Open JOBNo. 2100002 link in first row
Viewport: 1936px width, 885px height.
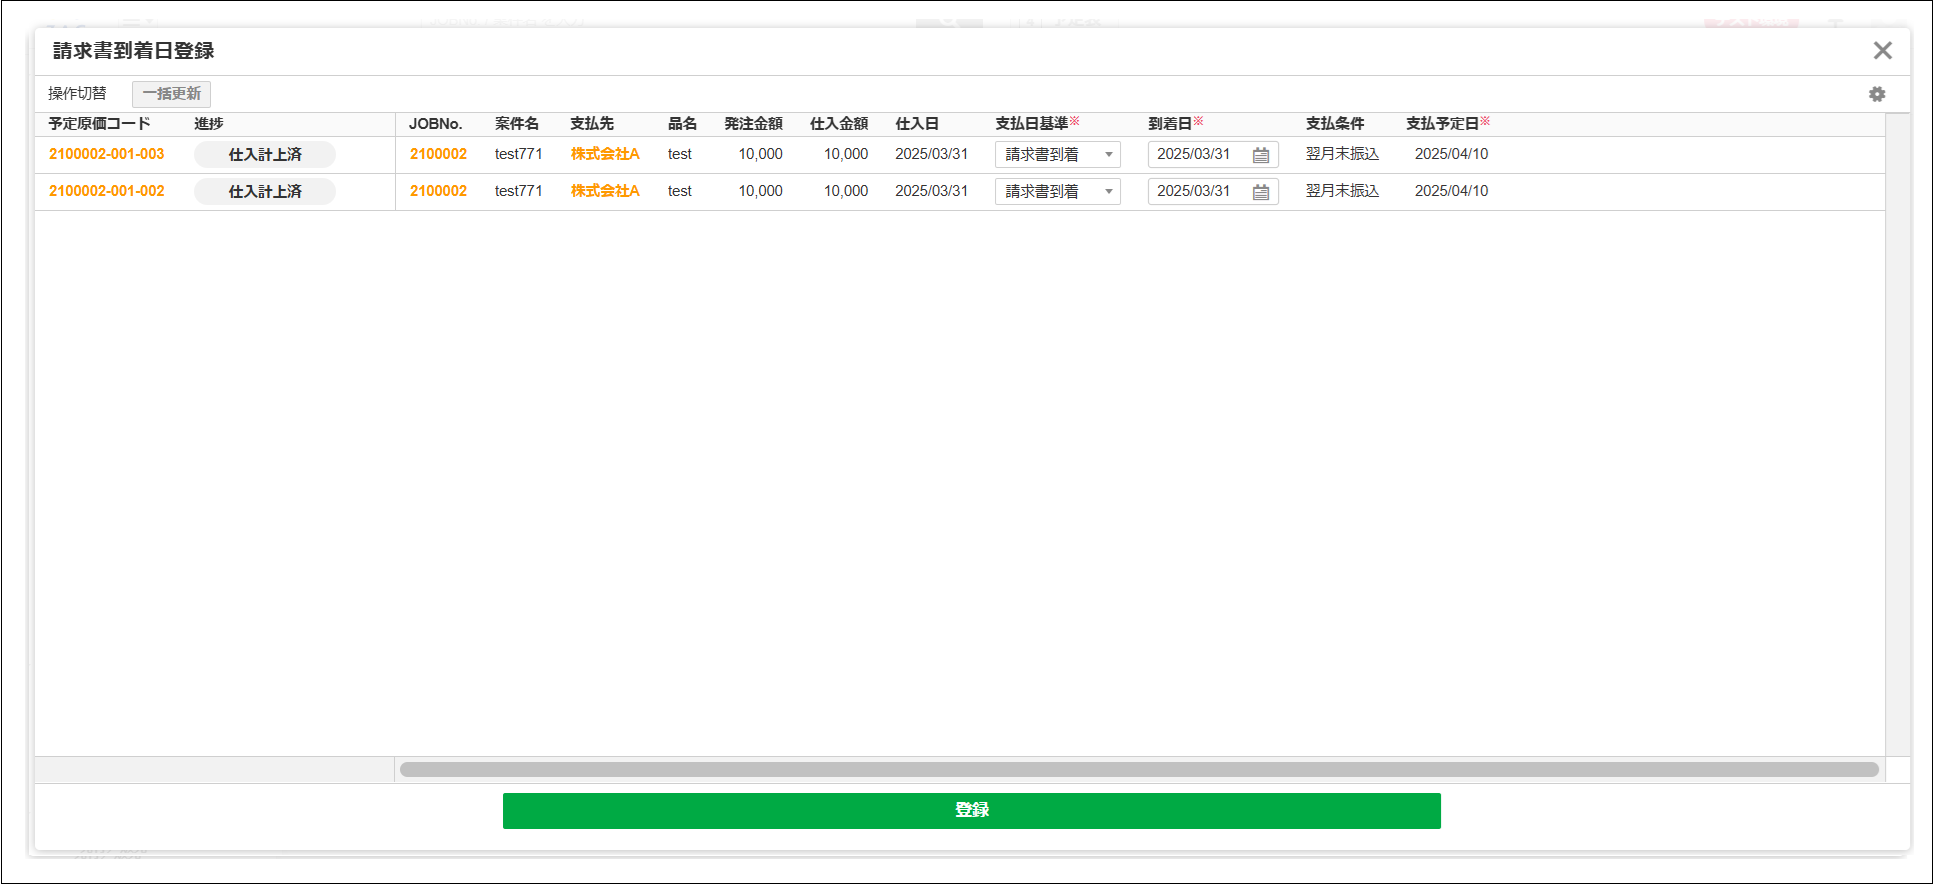(438, 154)
